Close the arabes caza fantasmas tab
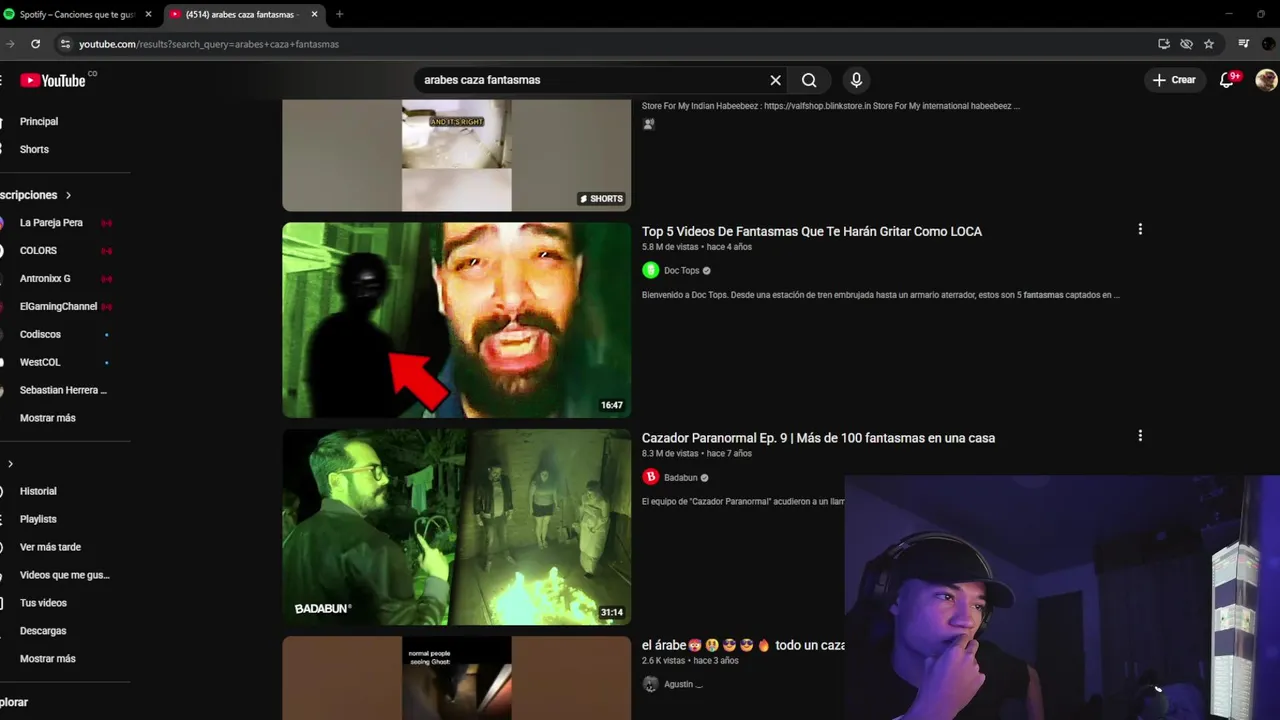Viewport: 1280px width, 720px height. pos(314,15)
